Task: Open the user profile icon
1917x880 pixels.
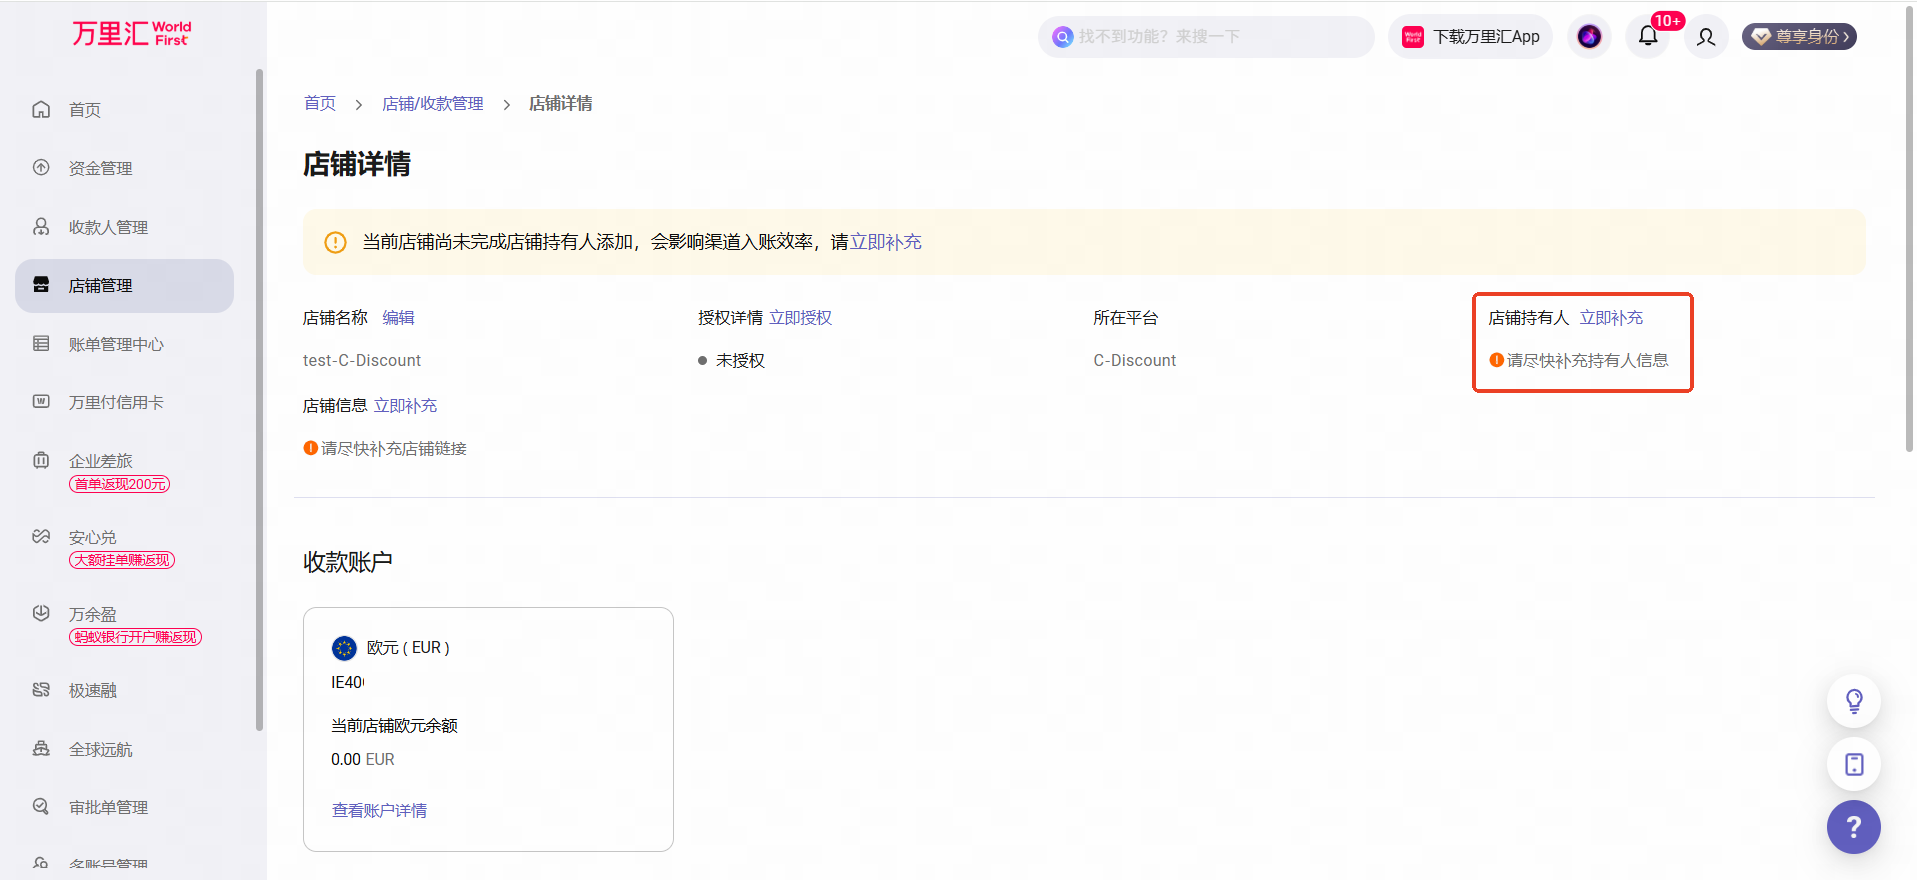Action: click(1706, 37)
